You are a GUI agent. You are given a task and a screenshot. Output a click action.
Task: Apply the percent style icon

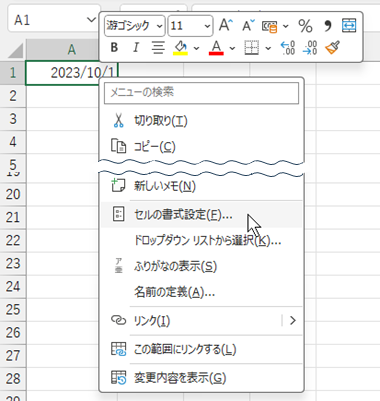[305, 26]
